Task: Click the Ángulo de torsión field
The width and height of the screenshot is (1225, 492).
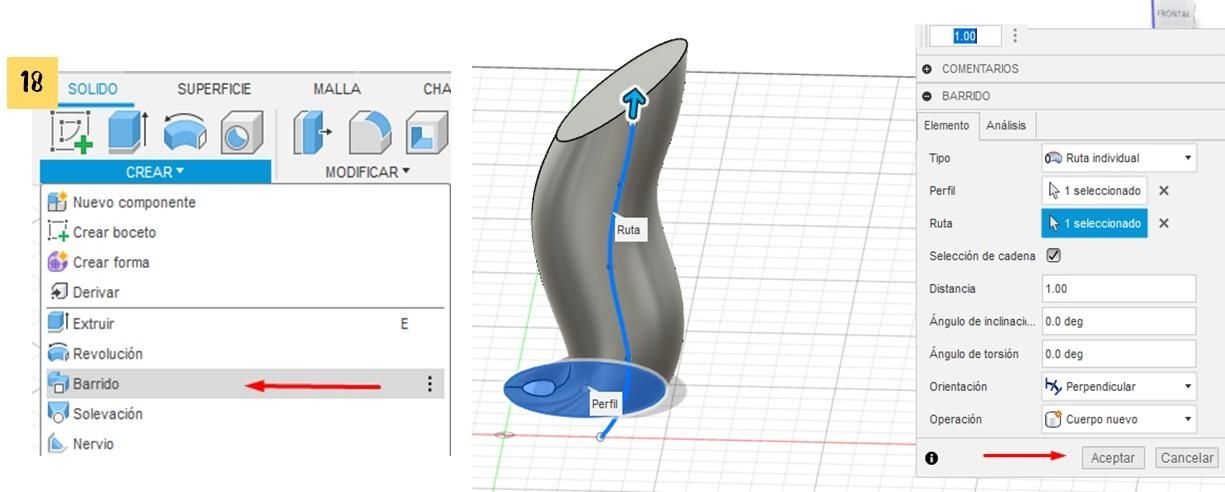Action: [x=1119, y=354]
